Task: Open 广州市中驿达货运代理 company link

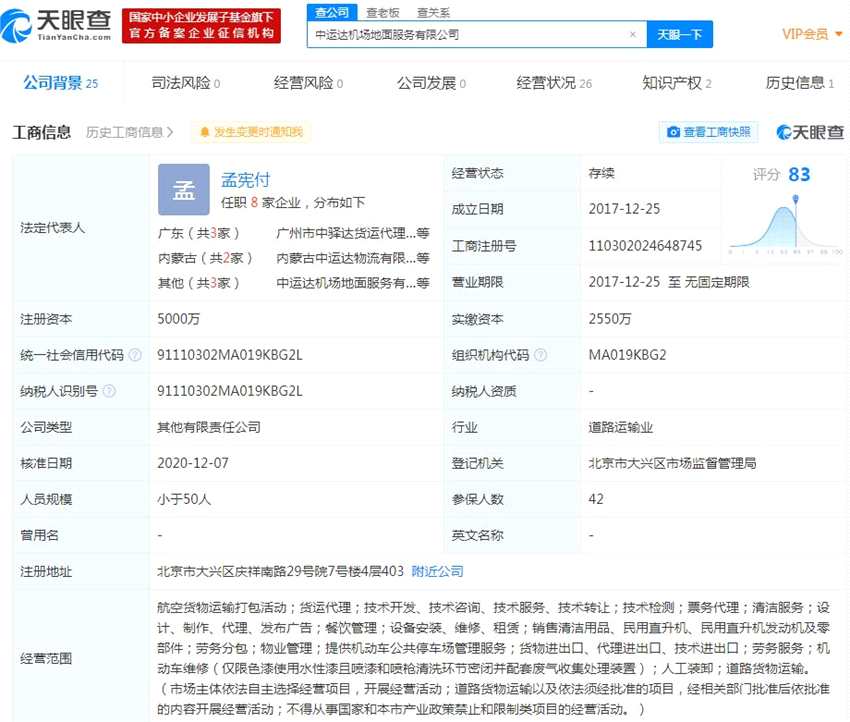Action: coord(353,233)
